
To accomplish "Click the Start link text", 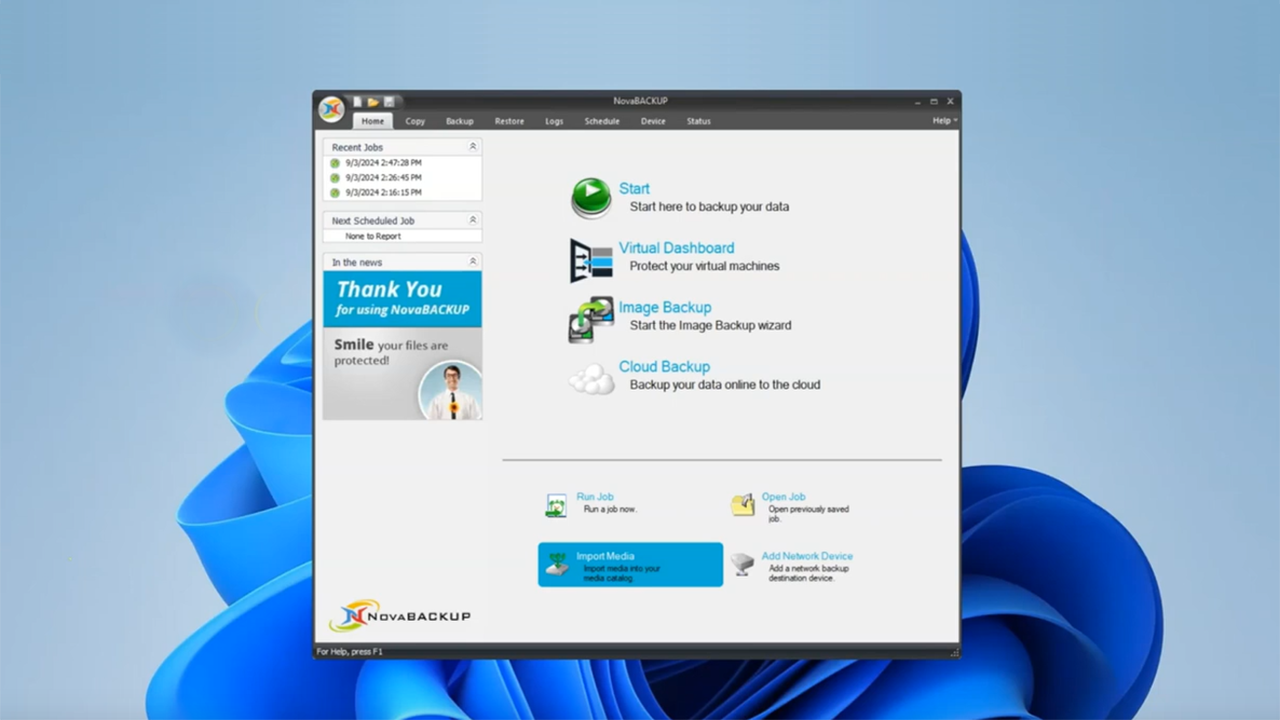I will [634, 189].
